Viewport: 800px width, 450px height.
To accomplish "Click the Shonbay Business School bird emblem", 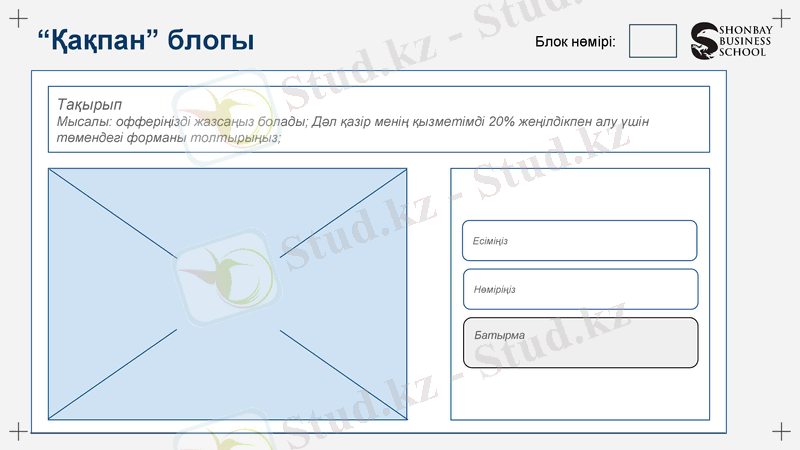I will tap(705, 41).
